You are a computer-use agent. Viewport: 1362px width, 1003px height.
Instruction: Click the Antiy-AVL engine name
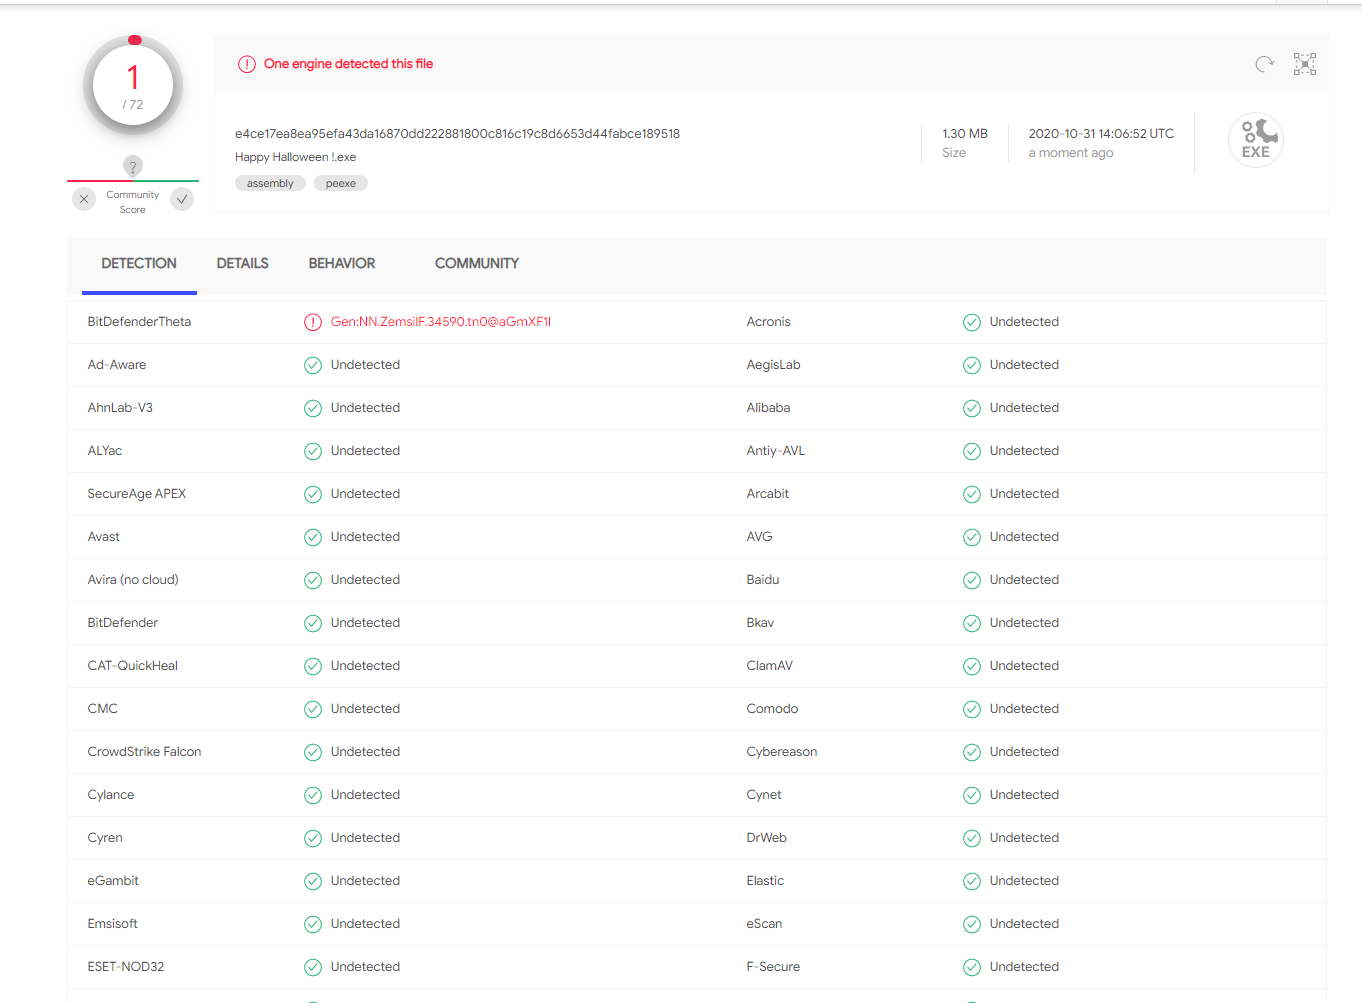click(x=776, y=451)
